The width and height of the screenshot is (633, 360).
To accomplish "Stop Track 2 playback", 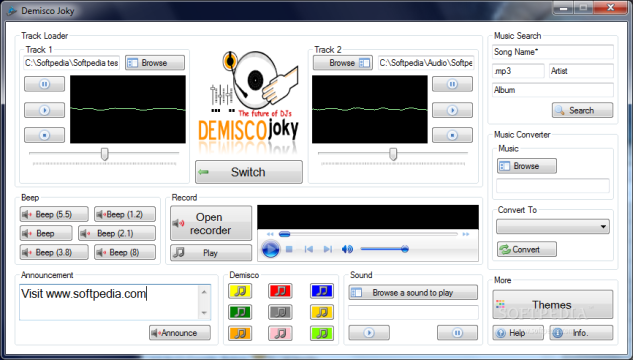I will [452, 135].
